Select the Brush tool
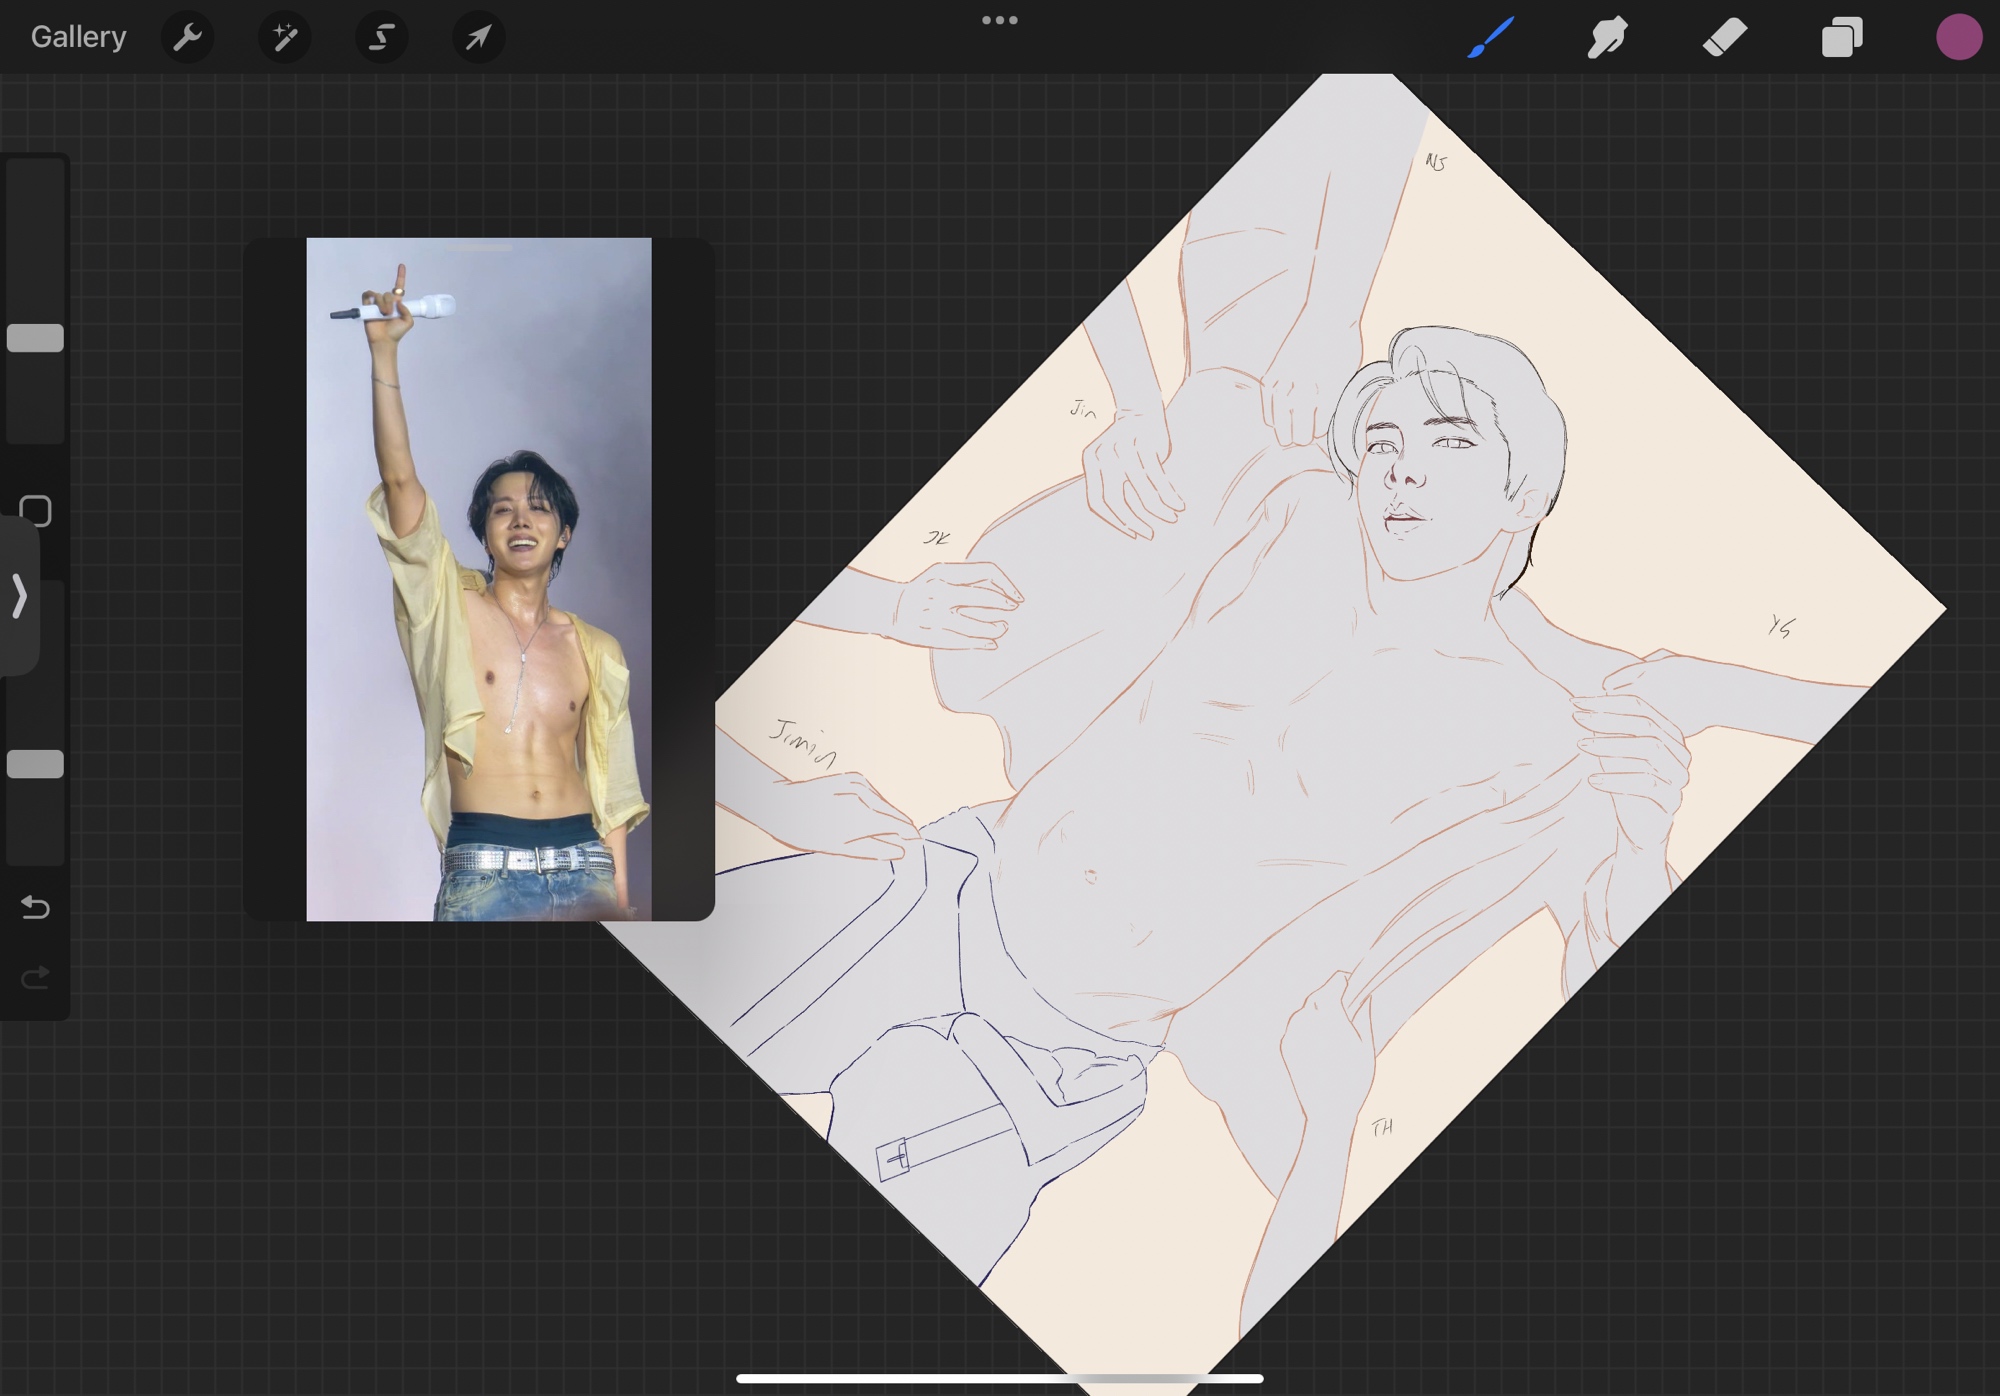2000x1396 pixels. tap(1491, 38)
